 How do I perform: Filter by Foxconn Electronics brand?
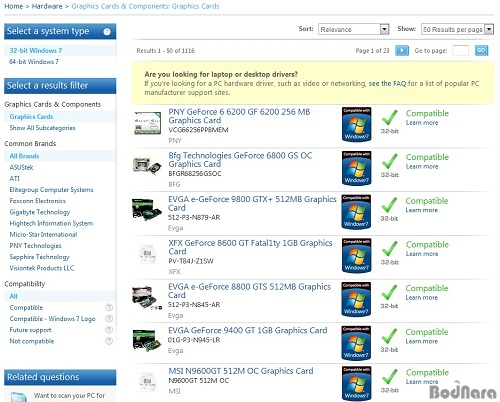(38, 201)
